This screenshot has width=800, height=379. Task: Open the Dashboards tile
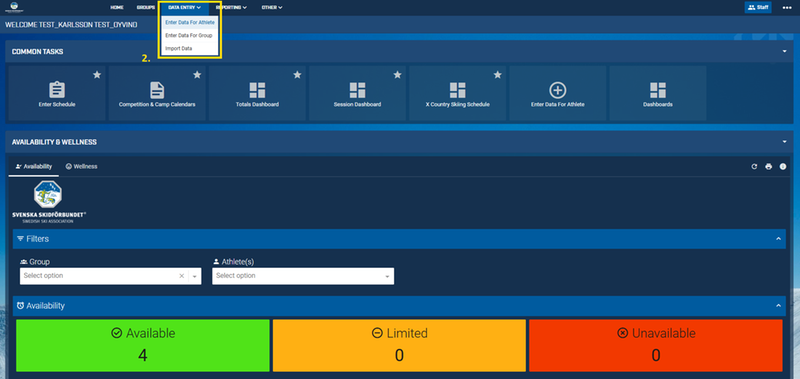tap(658, 93)
